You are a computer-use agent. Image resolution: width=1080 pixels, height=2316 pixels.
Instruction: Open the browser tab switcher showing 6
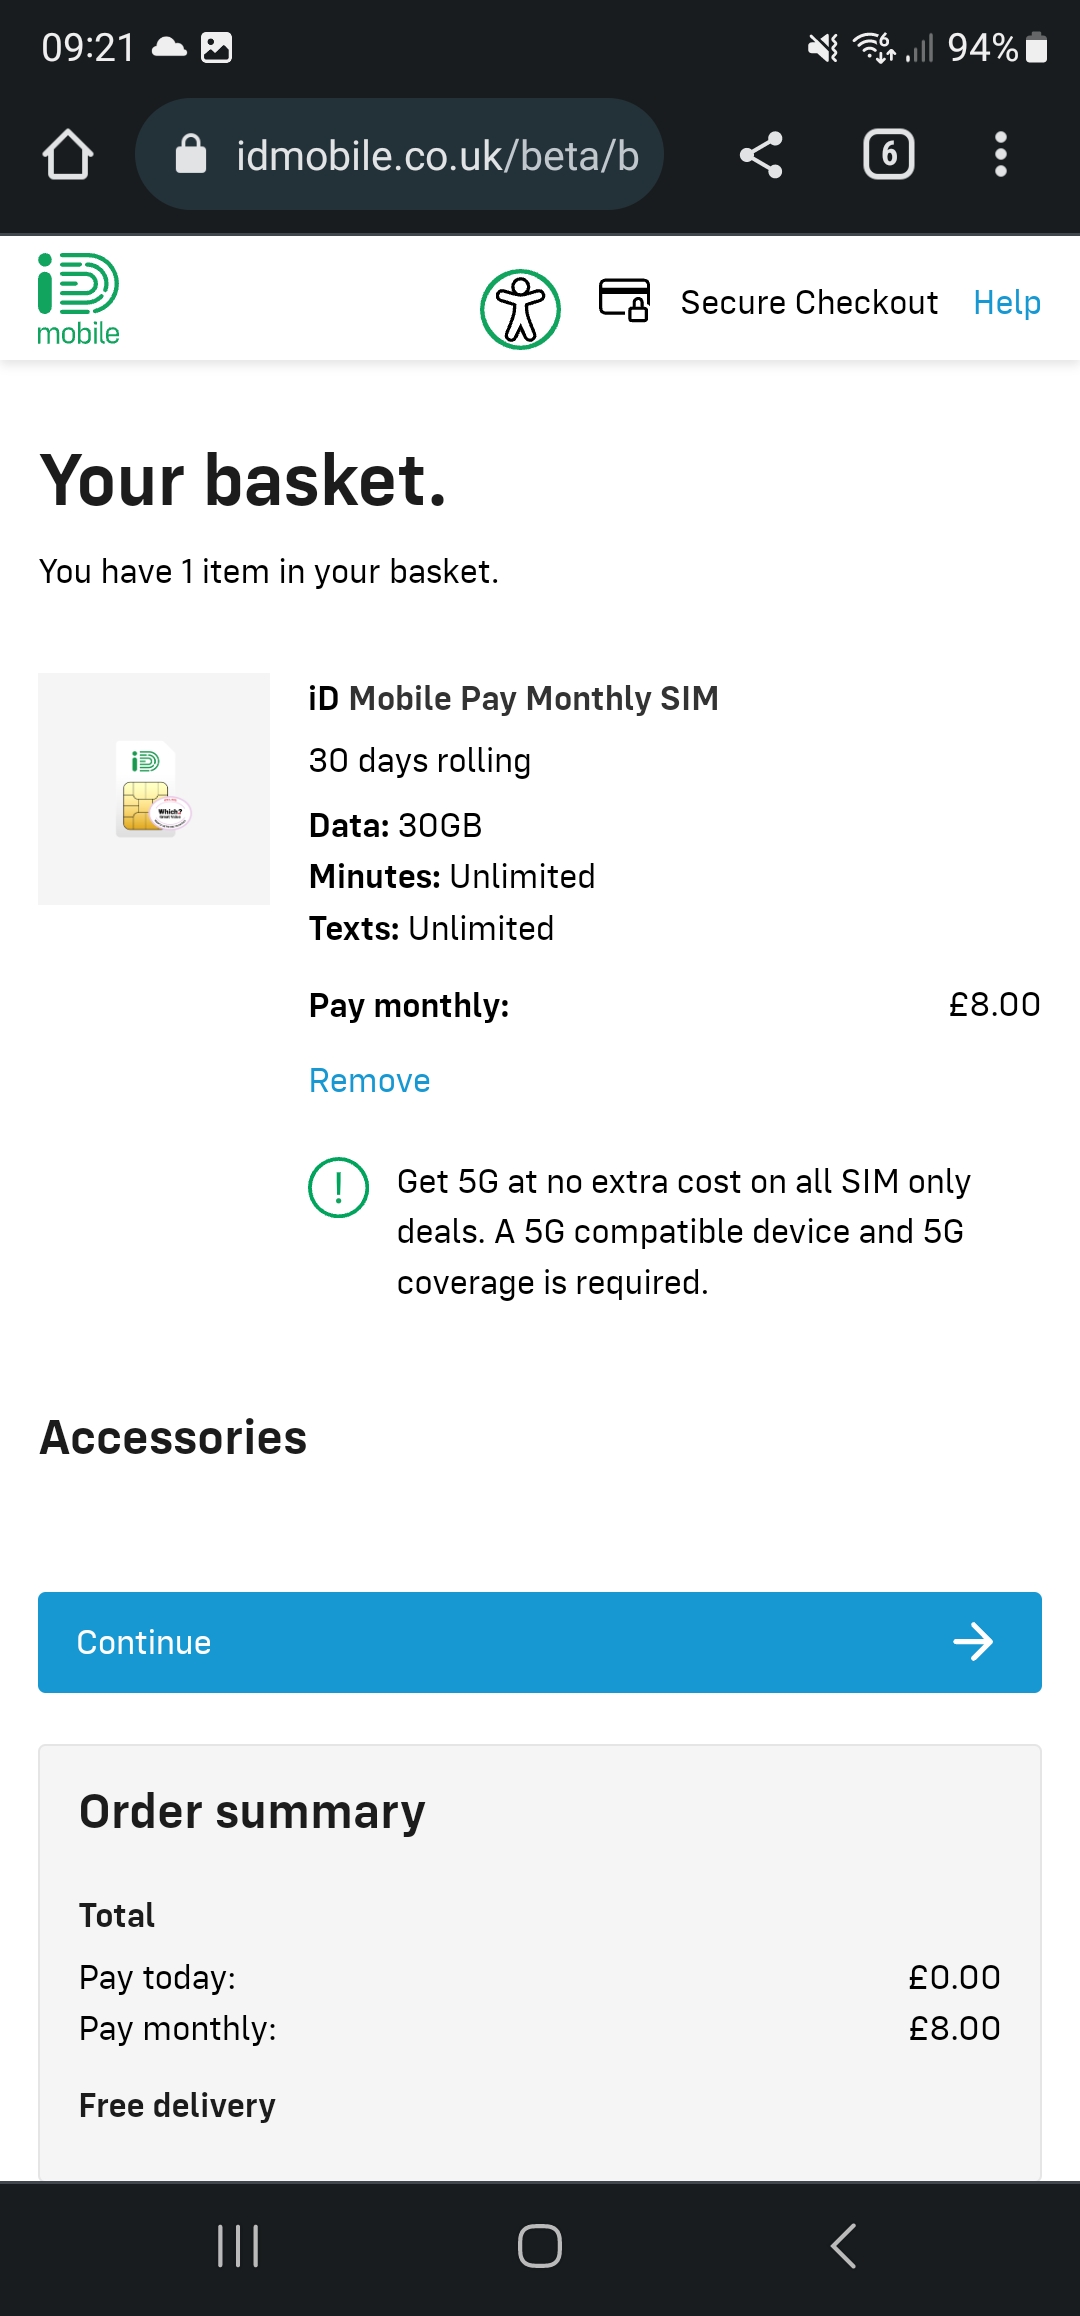(x=888, y=155)
